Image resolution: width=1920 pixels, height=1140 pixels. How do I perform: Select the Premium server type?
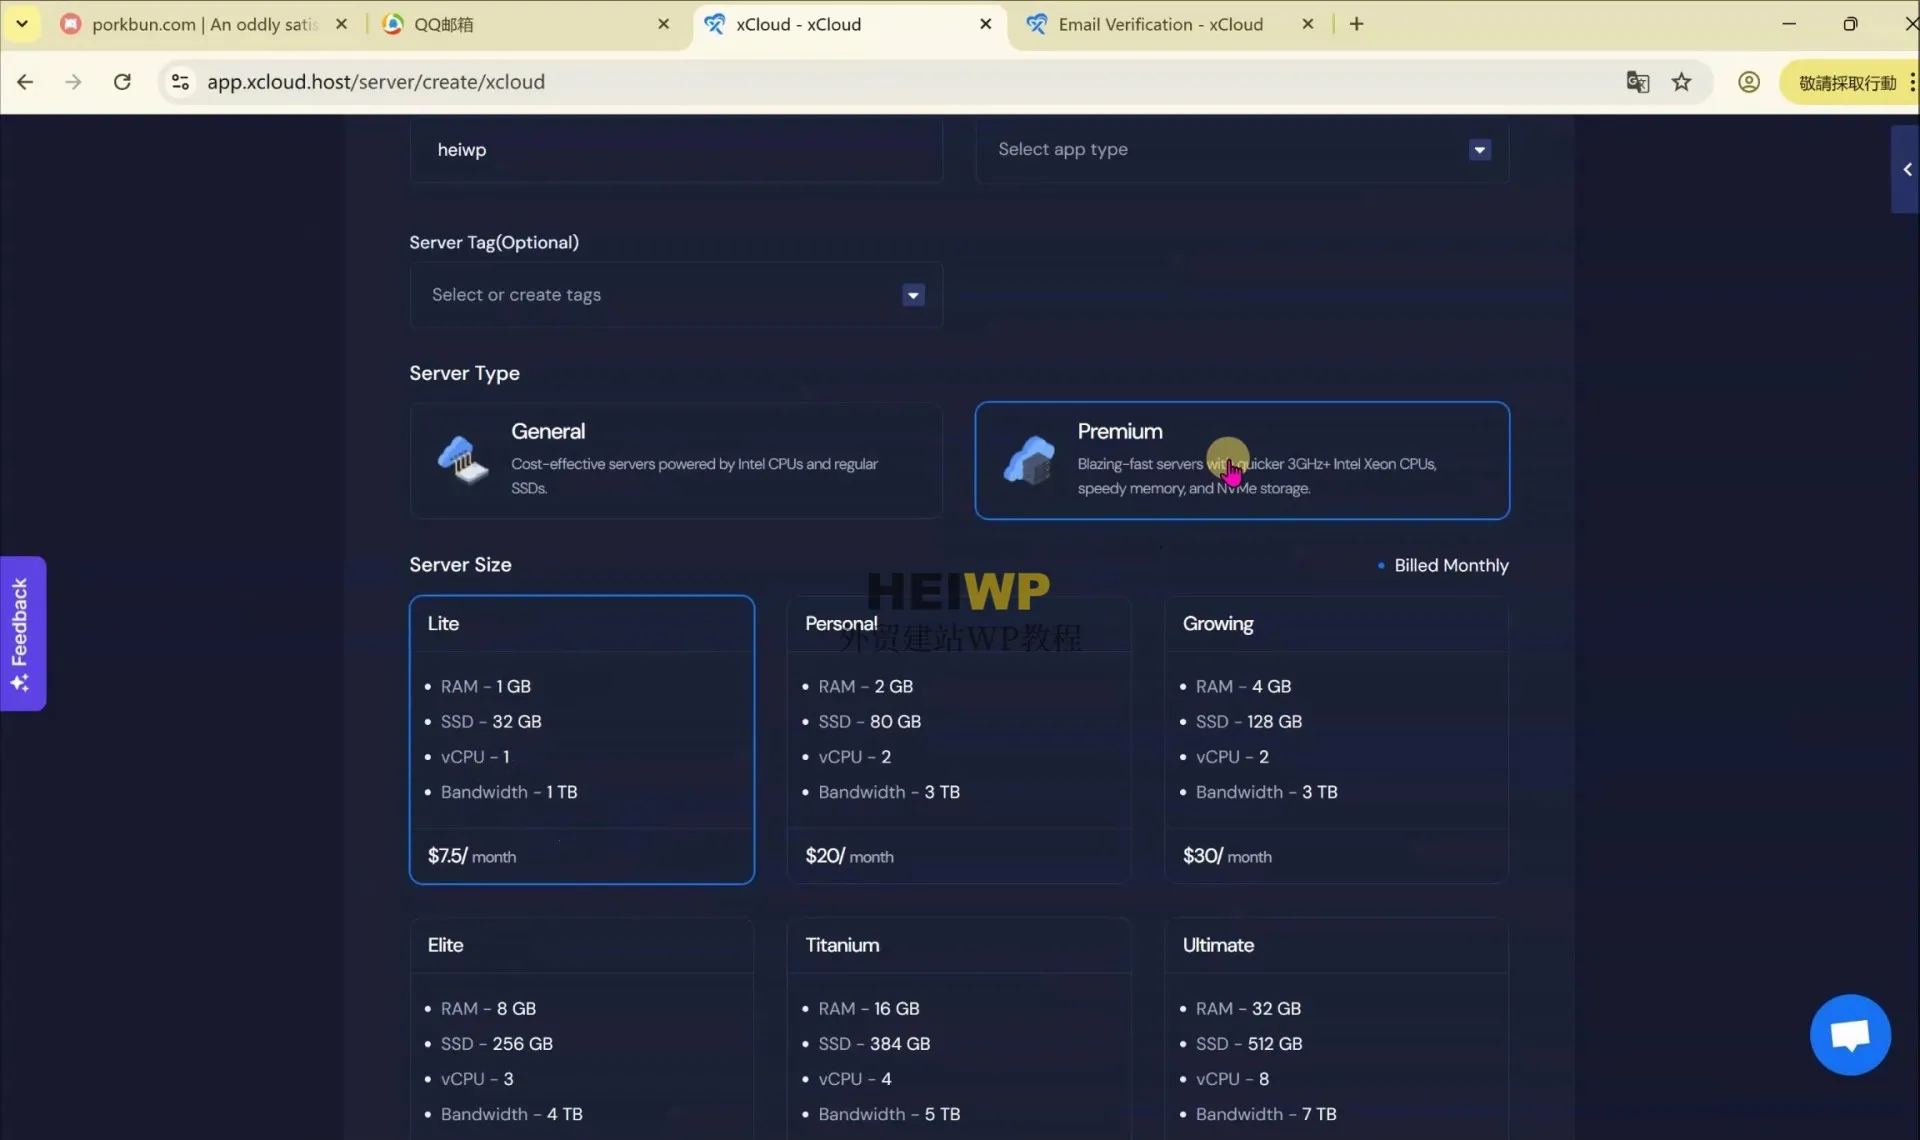click(x=1242, y=460)
